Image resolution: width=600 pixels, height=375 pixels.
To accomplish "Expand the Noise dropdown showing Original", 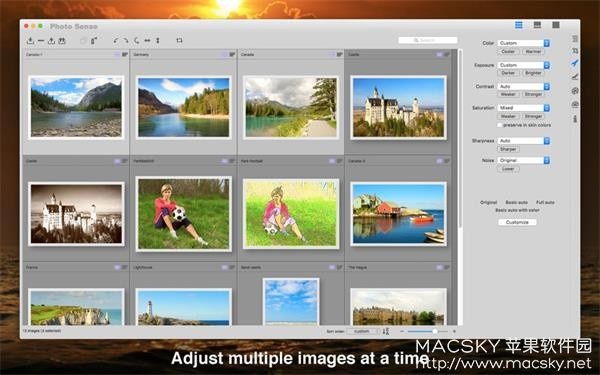I will coord(523,160).
